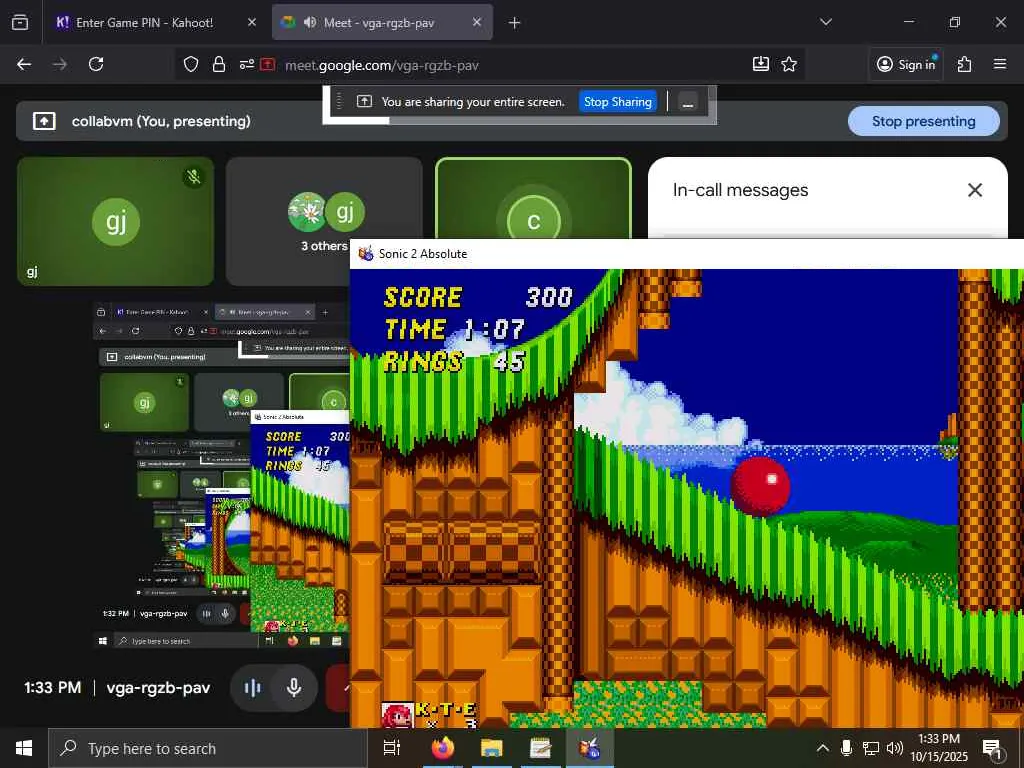Install the site as app icon

tap(761, 64)
